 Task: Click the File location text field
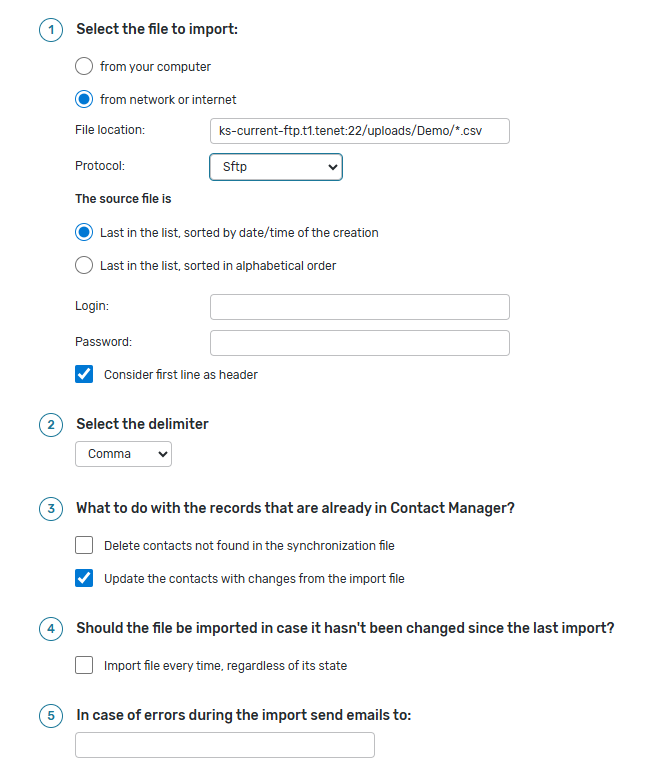tap(359, 131)
